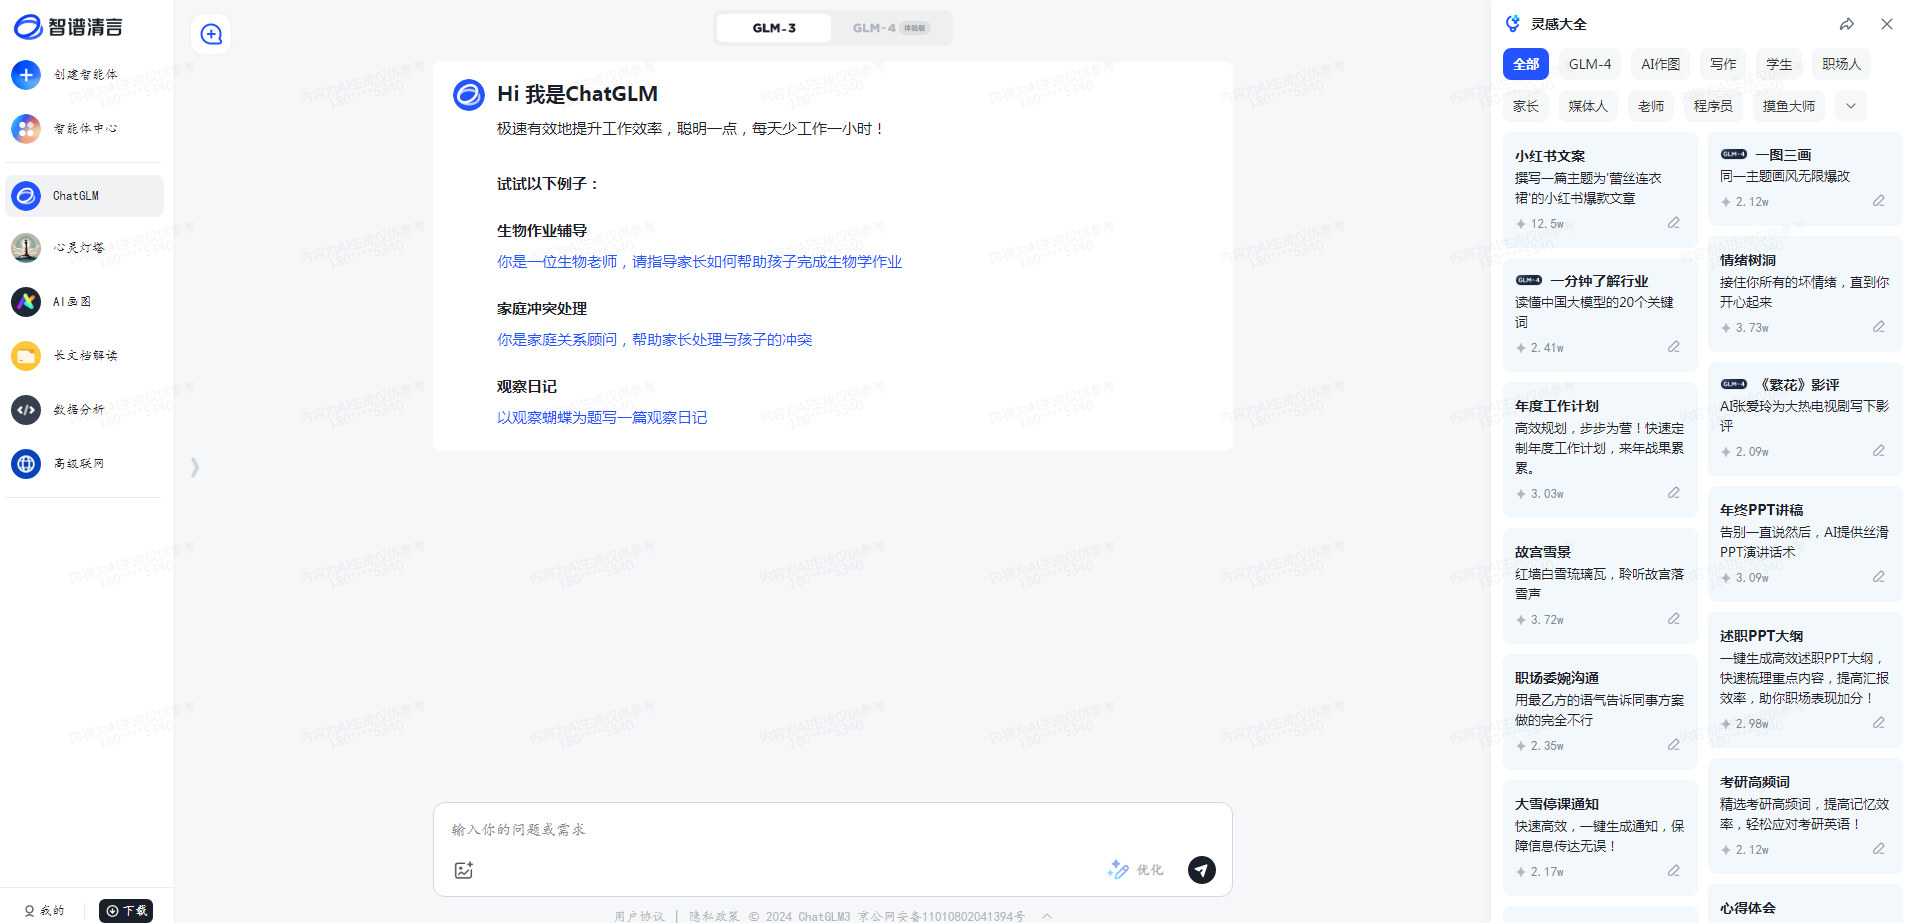This screenshot has height=923, width=1905.
Task: Click edit icon on 年终PPT讲稿 card
Action: pos(1879,577)
